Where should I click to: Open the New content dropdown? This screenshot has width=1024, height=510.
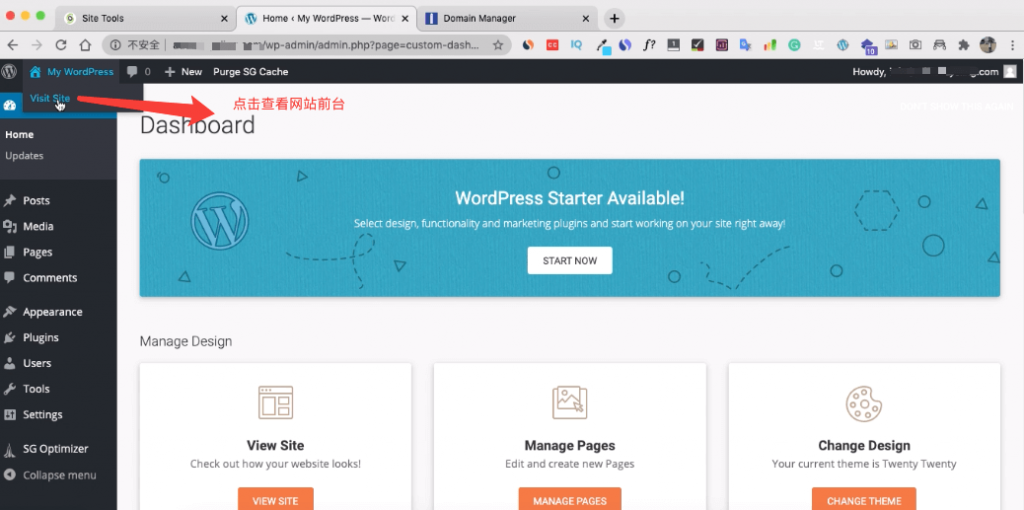184,72
